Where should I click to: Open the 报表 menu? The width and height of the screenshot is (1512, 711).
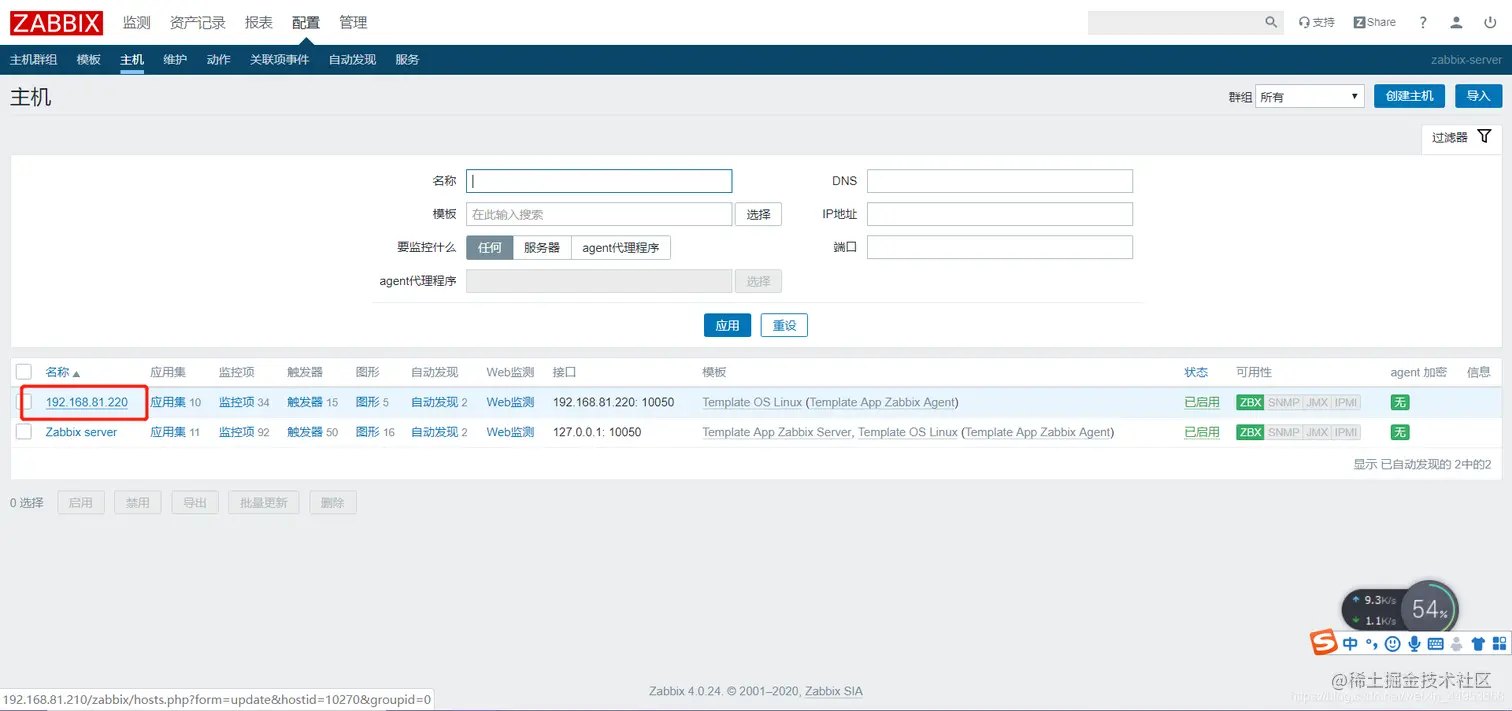coord(259,22)
